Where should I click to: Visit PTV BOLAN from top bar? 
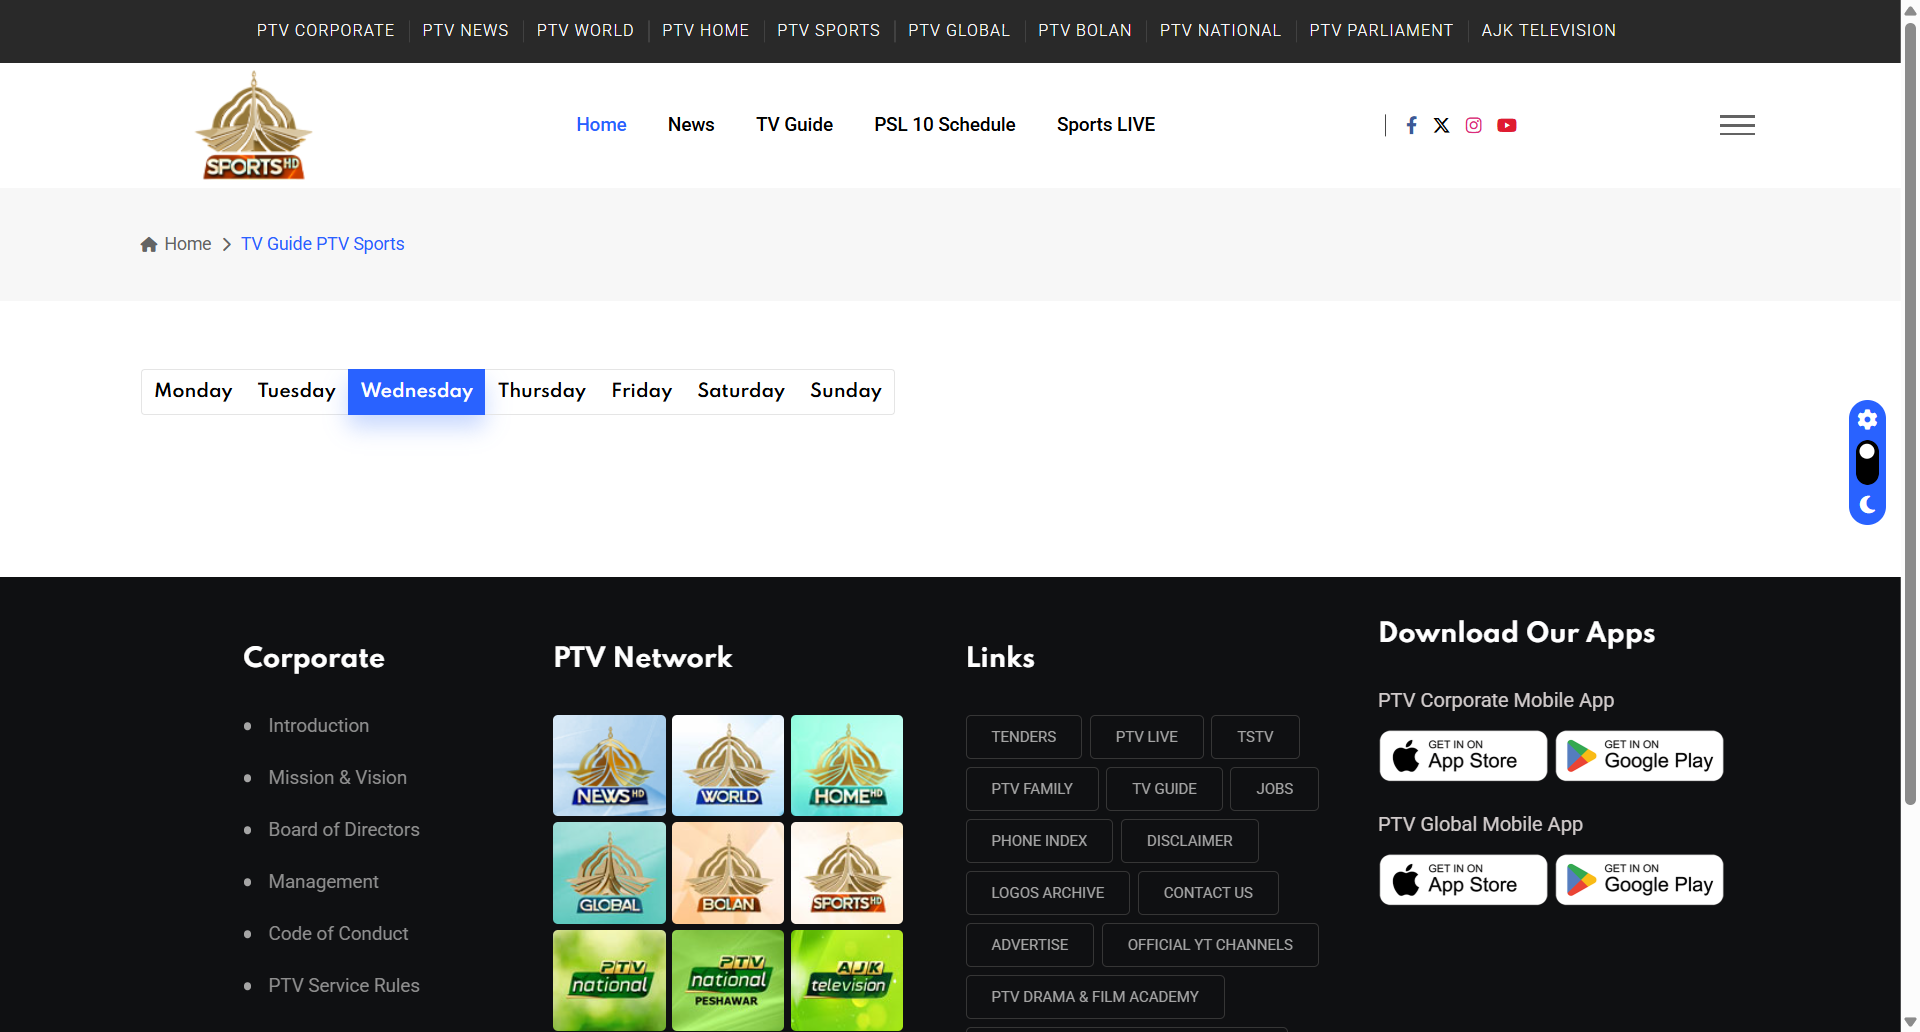point(1084,31)
